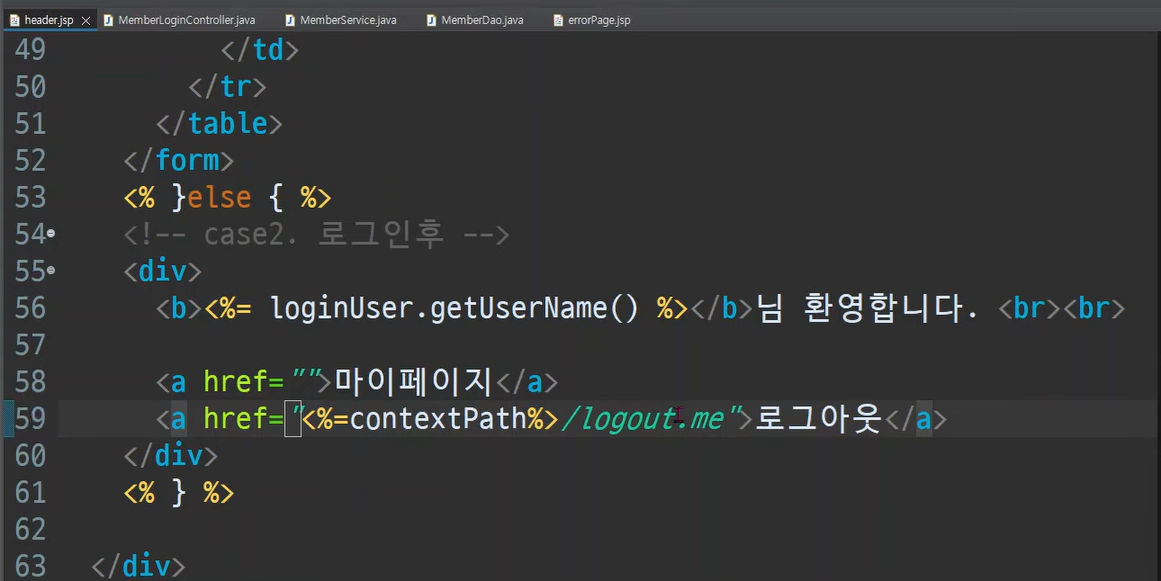
Task: Collapse the comment fold at line 54
Action: pyautogui.click(x=51, y=233)
